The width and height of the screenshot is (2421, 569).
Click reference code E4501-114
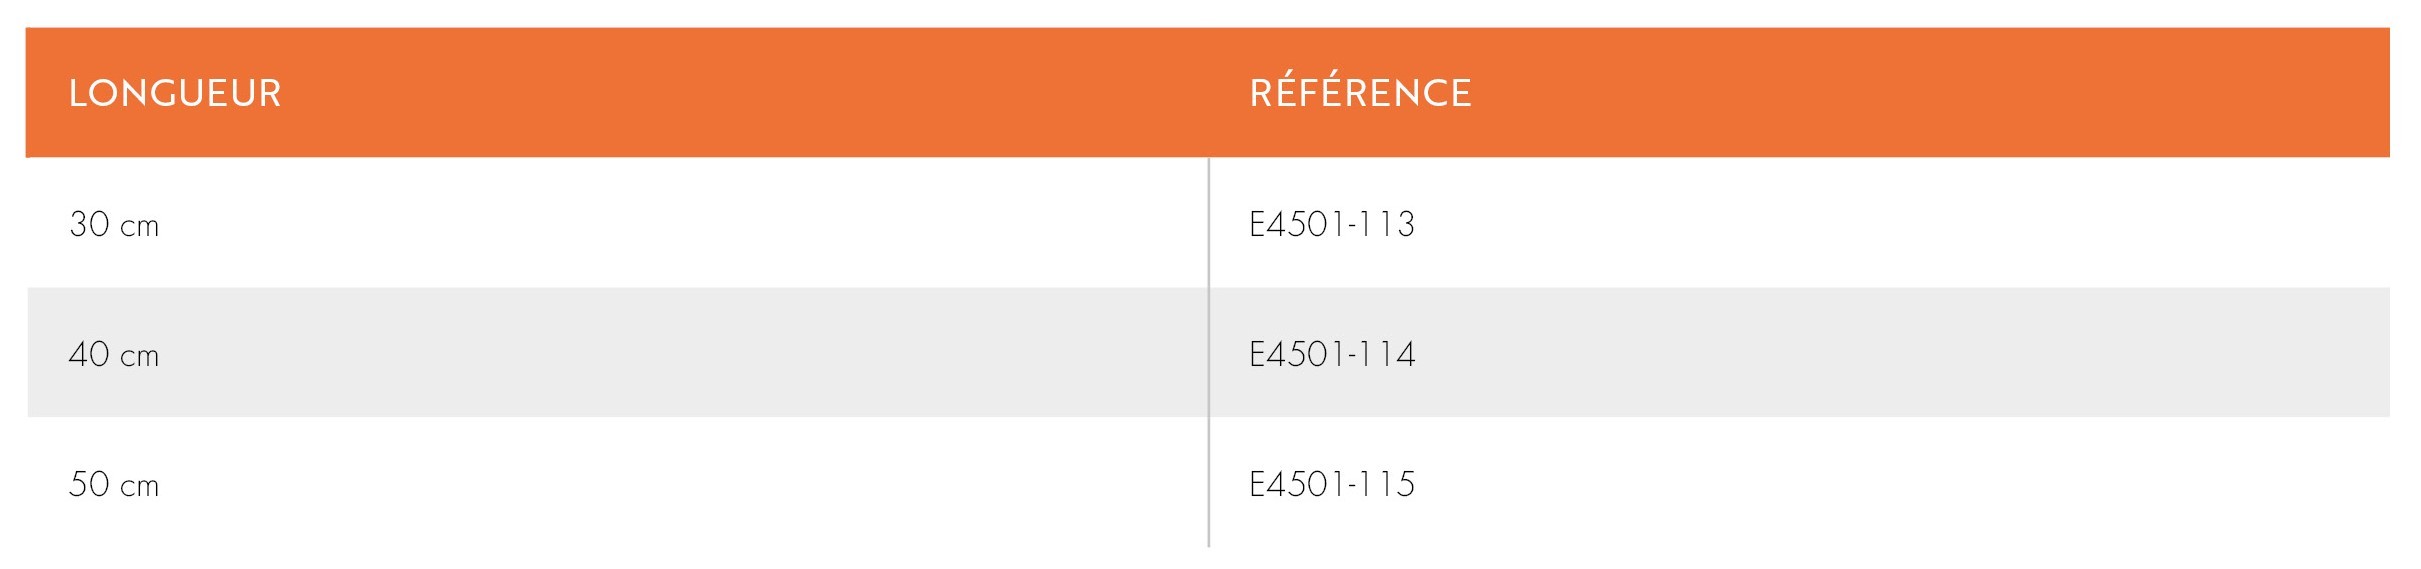pos(1332,354)
